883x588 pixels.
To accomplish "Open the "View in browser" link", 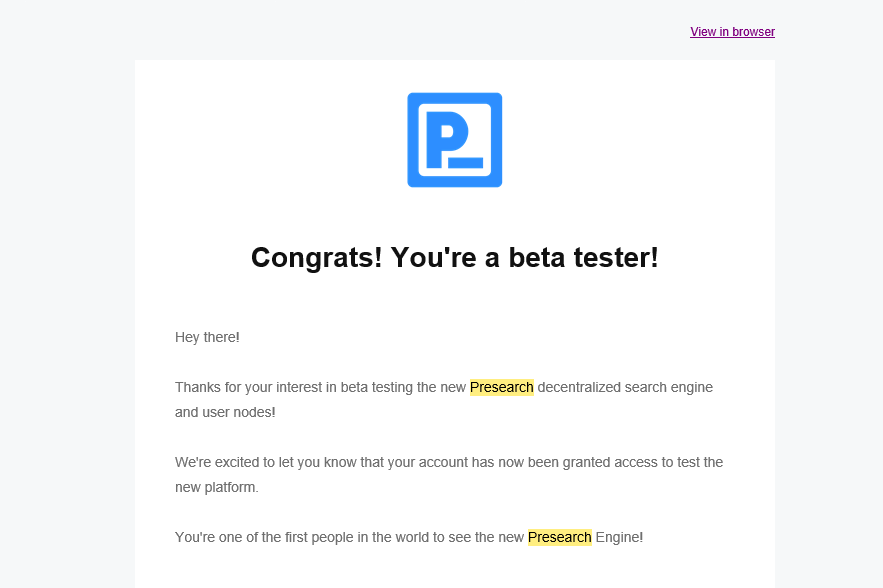I will pyautogui.click(x=732, y=32).
